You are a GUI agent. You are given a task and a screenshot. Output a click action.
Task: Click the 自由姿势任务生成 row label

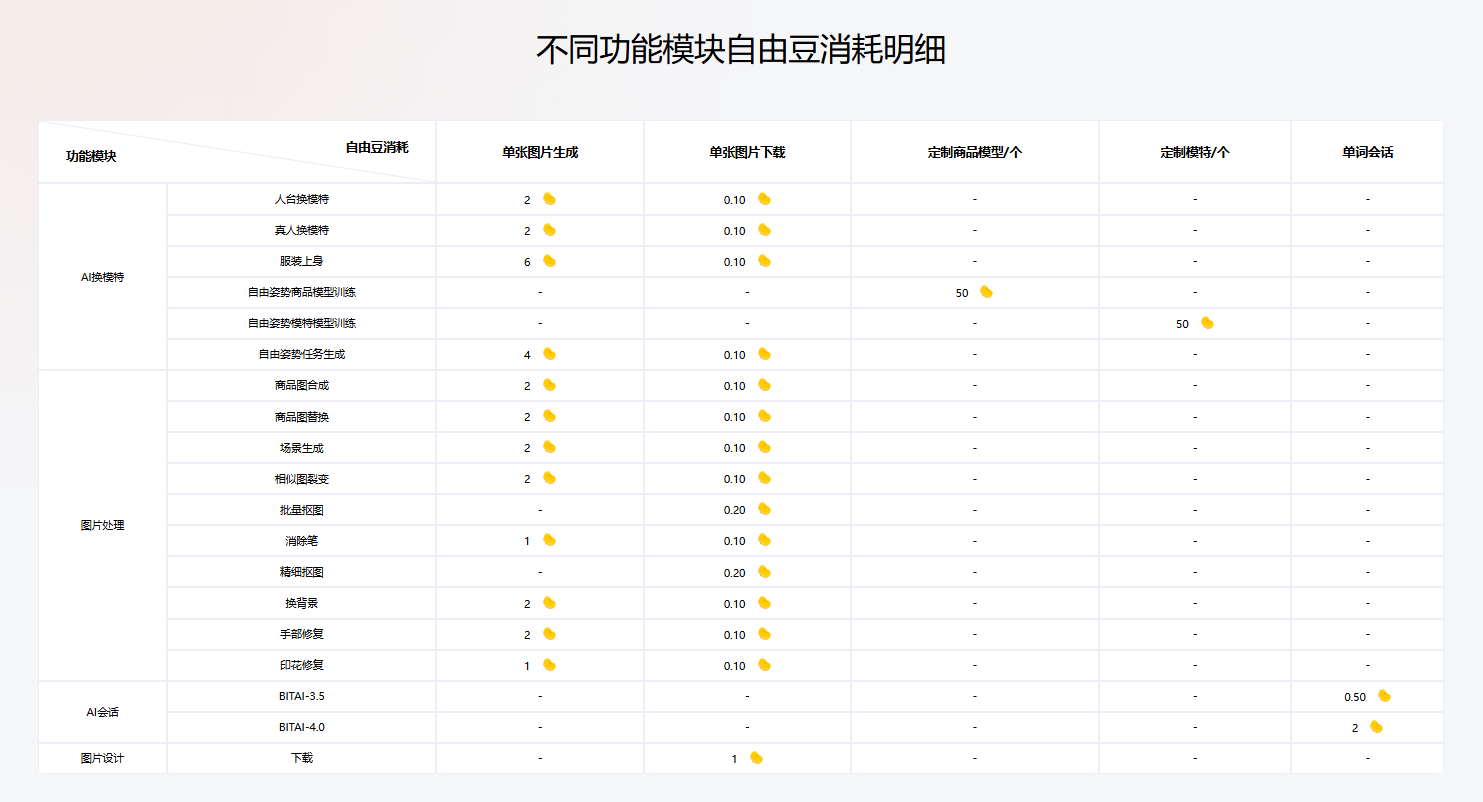click(302, 354)
